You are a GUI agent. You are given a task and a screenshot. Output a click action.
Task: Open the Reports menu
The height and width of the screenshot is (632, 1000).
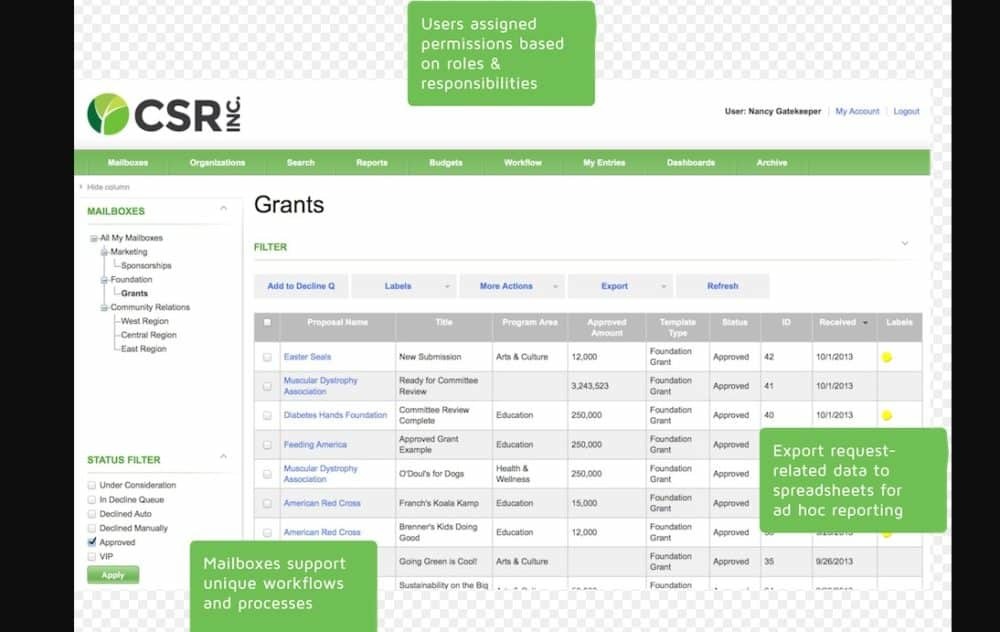371,163
